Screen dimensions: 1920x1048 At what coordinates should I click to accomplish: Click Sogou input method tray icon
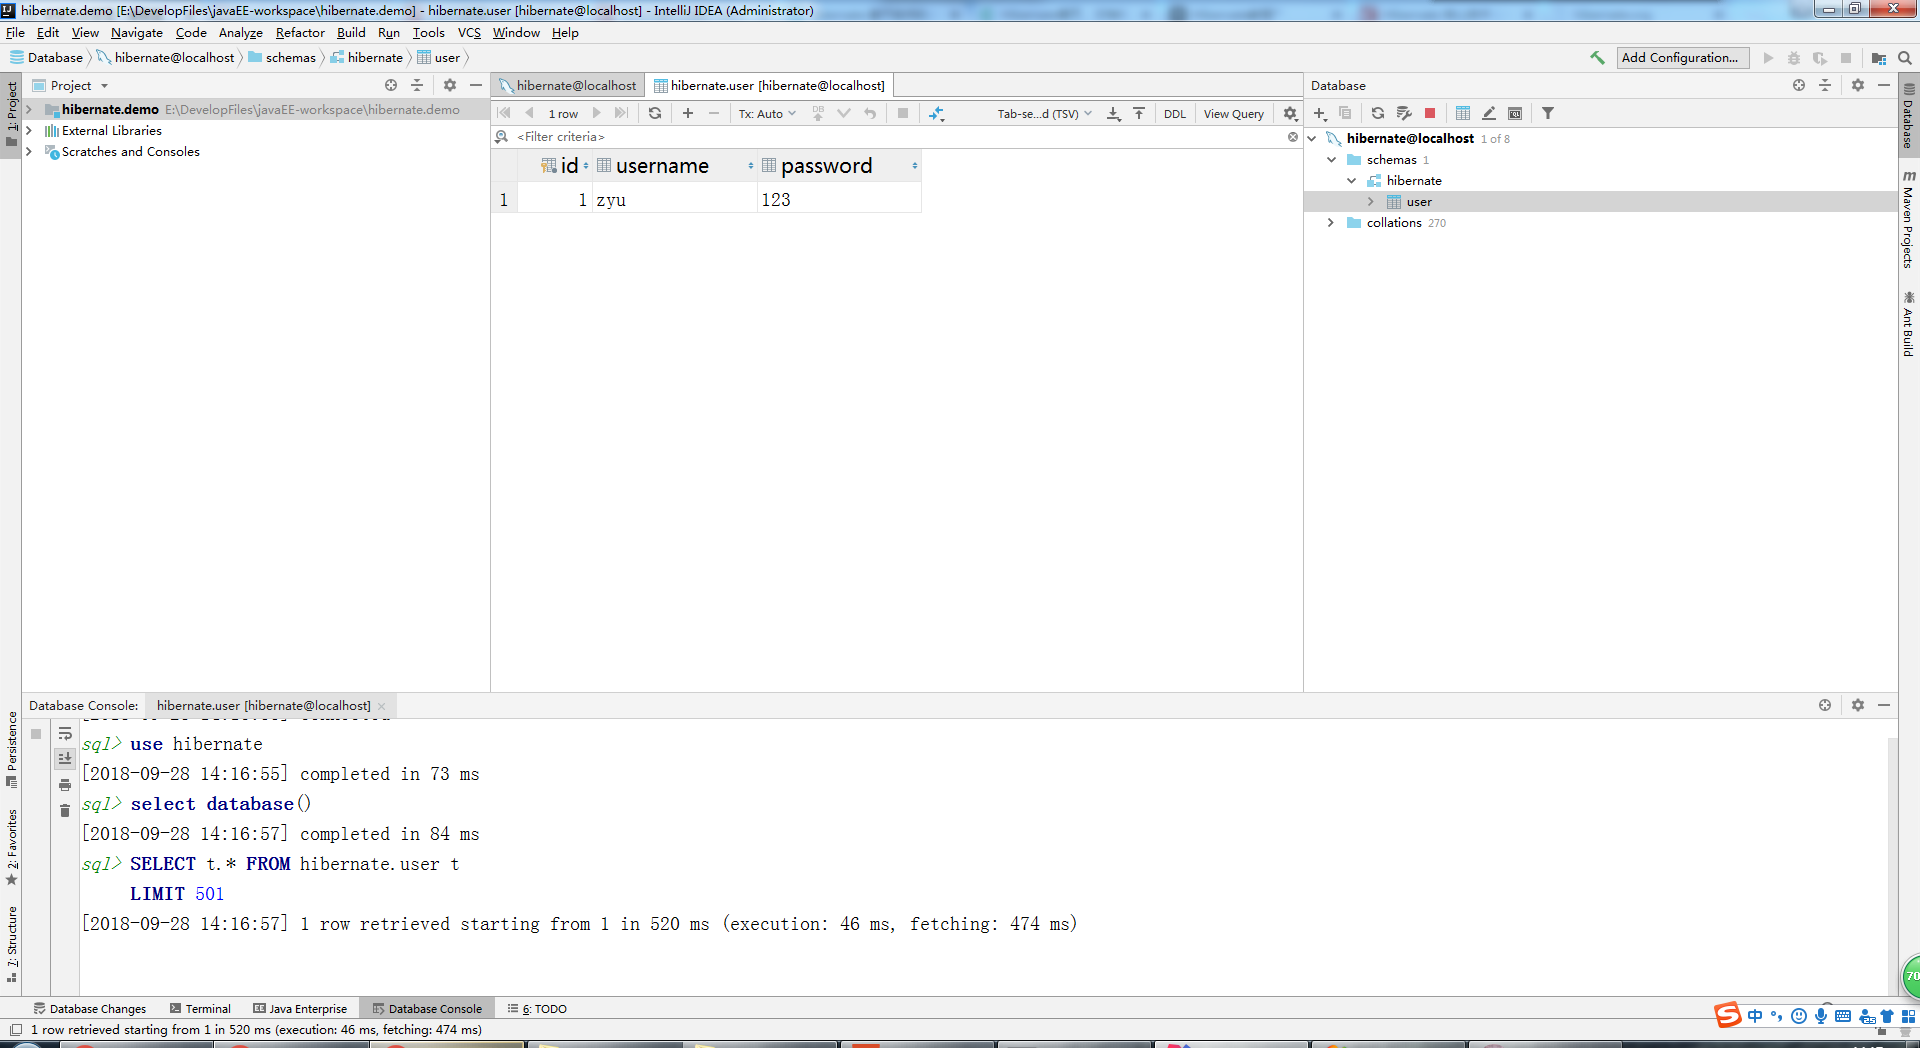pos(1728,1015)
